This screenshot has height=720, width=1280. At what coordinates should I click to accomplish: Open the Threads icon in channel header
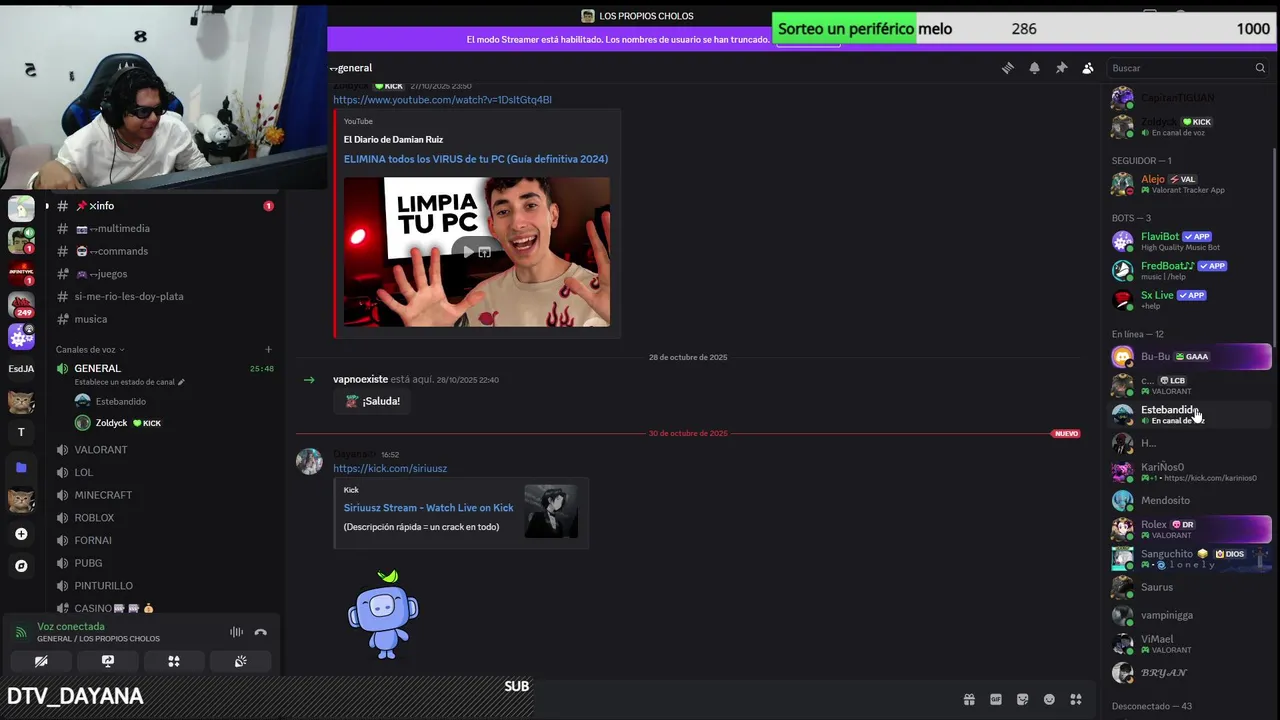tap(1008, 68)
